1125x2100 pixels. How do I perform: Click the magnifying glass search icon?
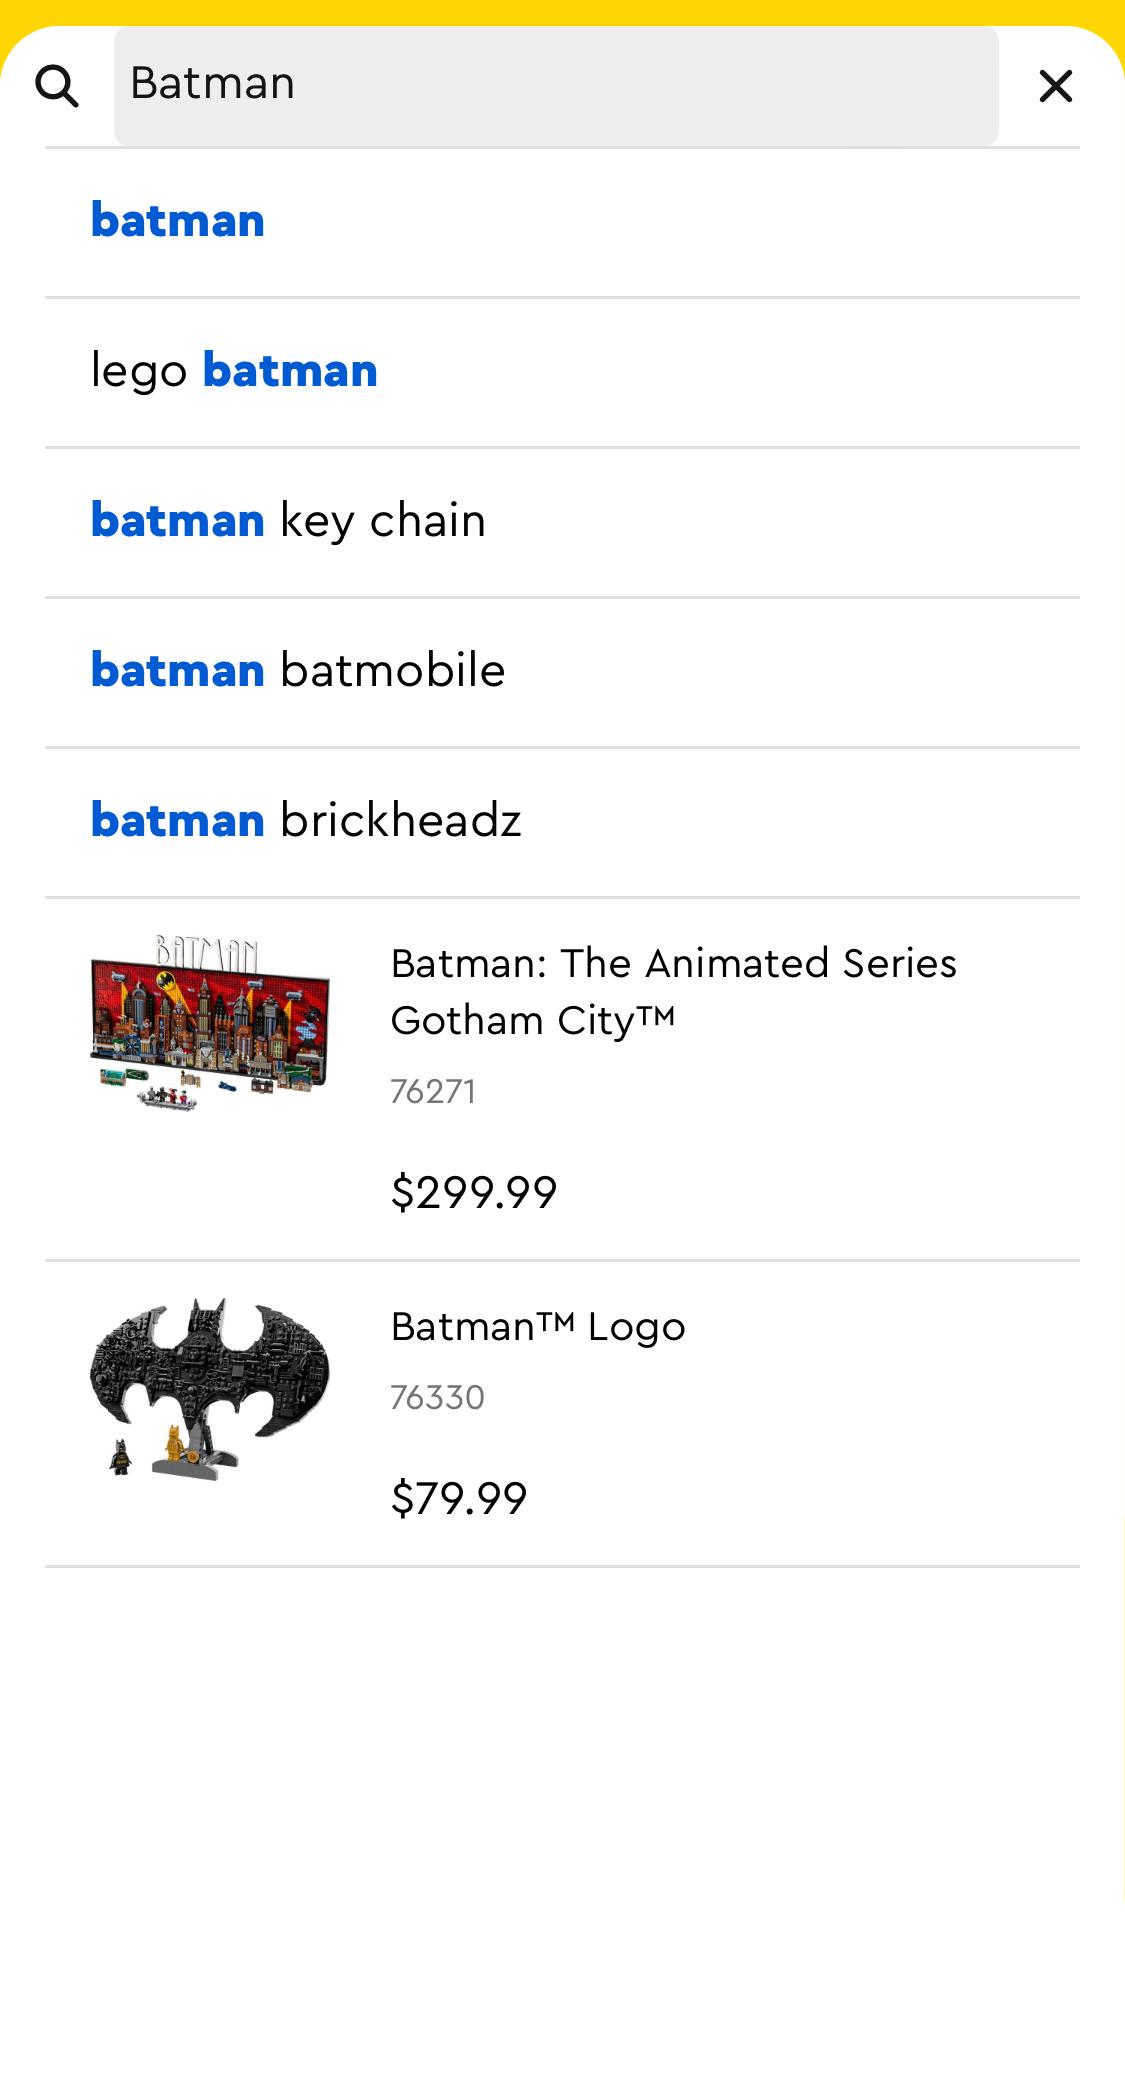tap(58, 85)
